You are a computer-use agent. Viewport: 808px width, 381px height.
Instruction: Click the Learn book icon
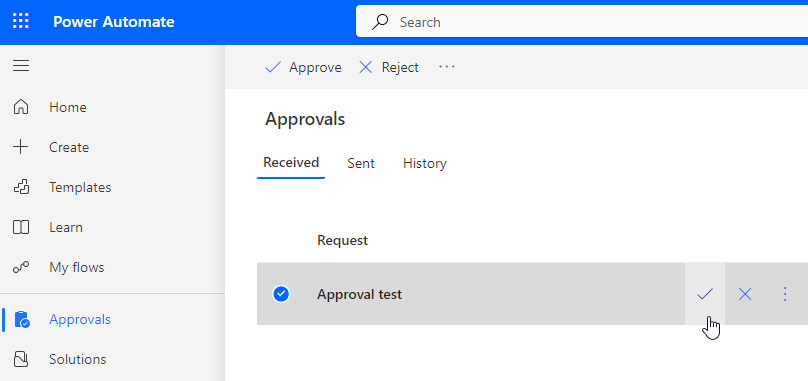point(21,227)
